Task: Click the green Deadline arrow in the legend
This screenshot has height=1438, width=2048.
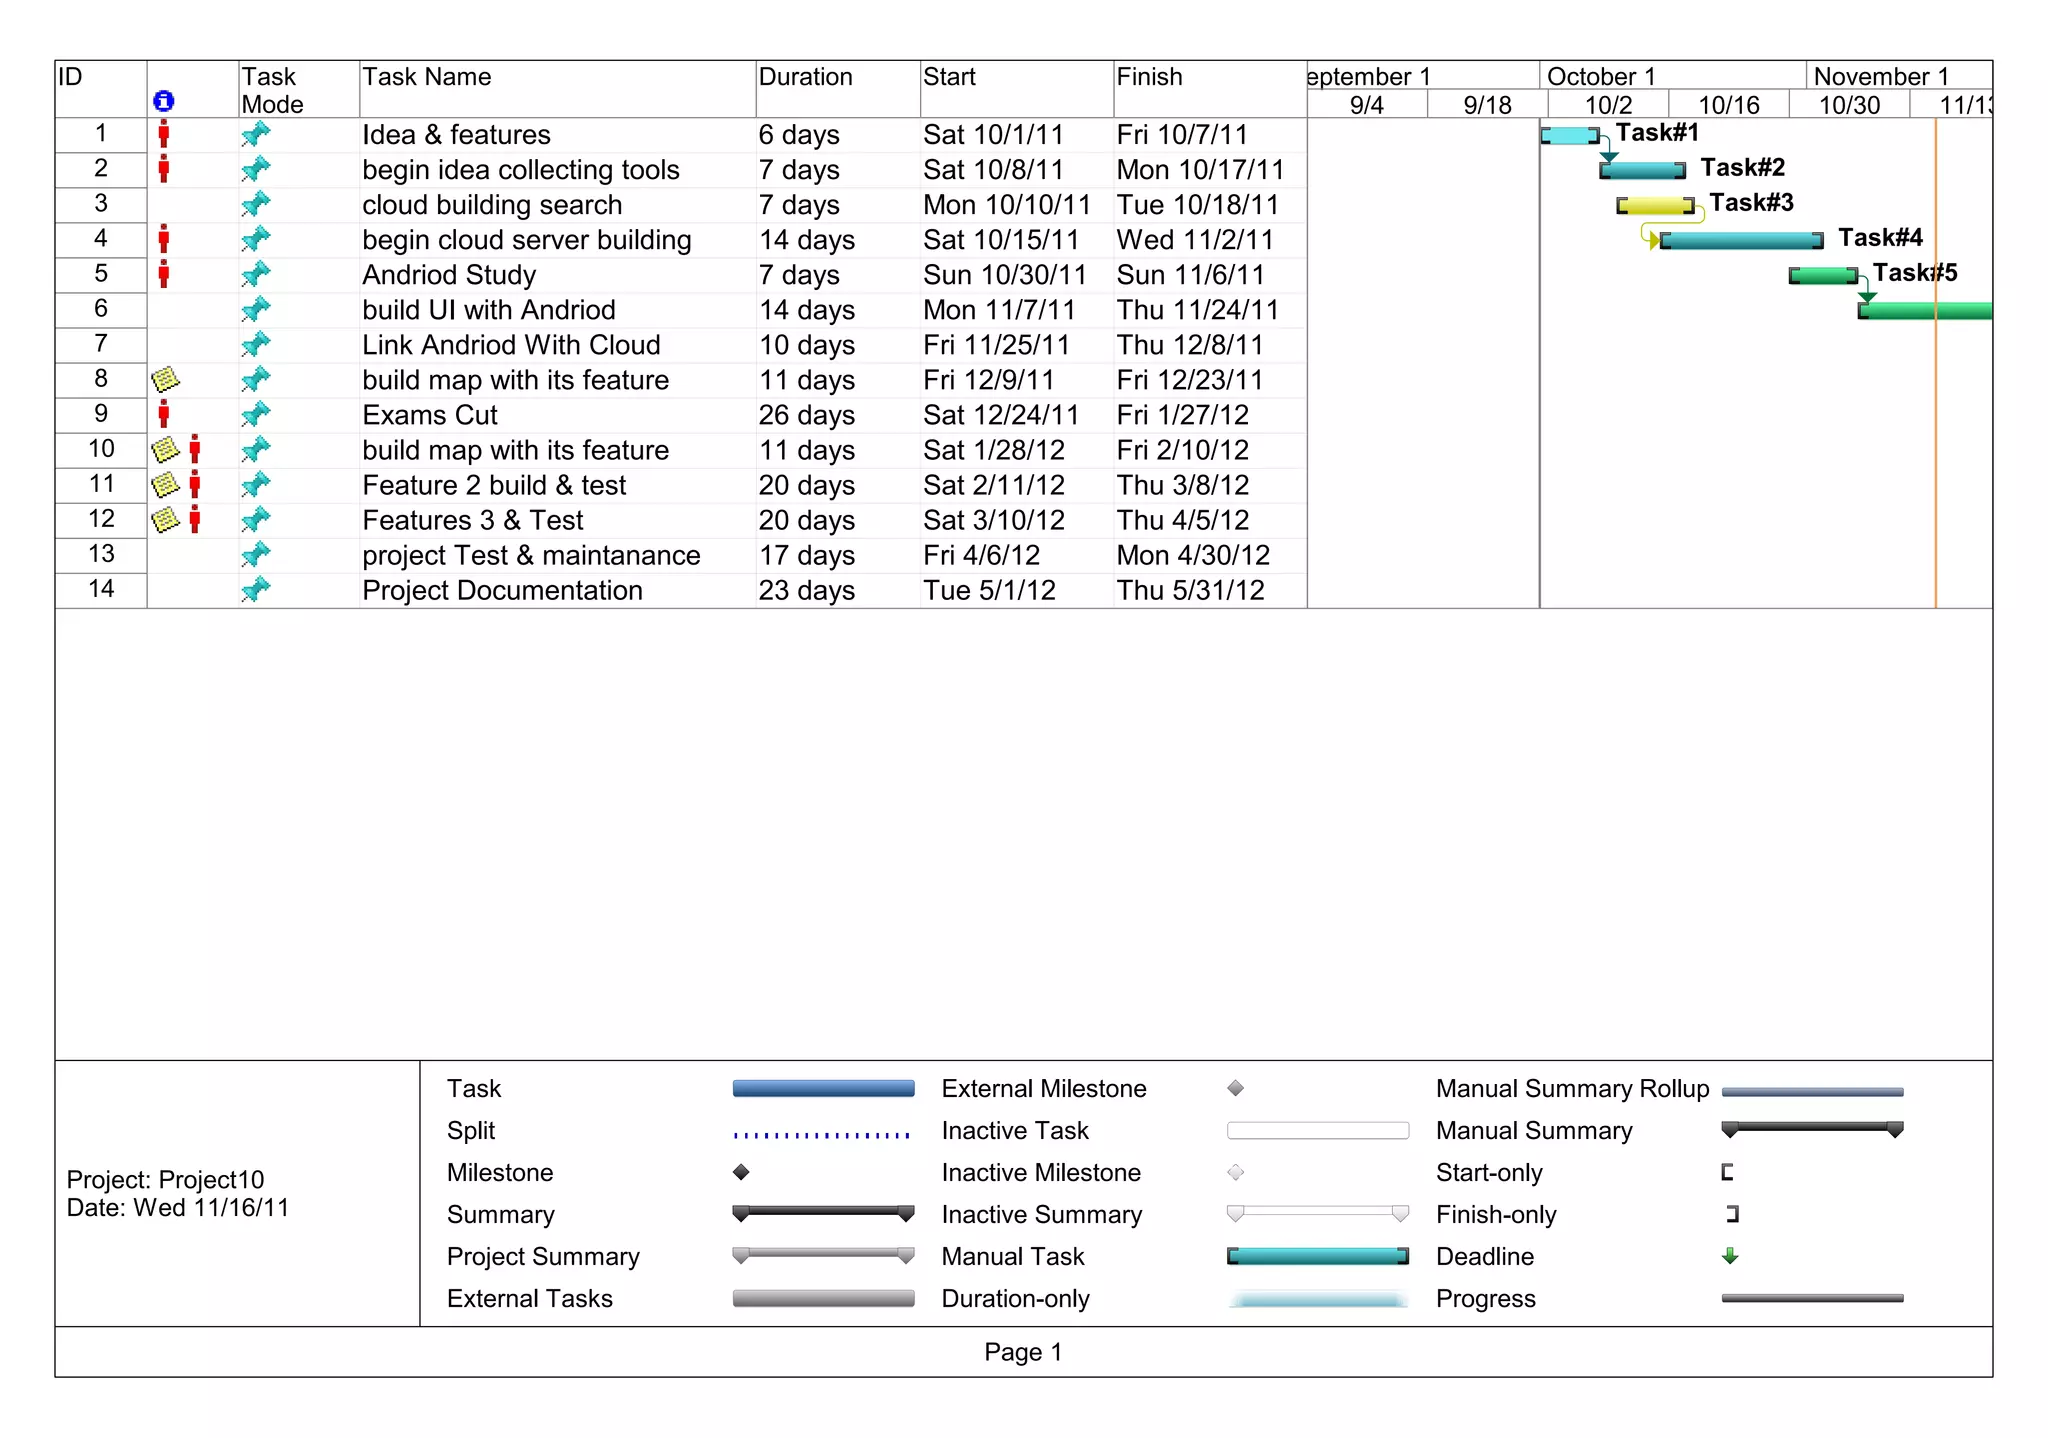Action: [x=1730, y=1256]
